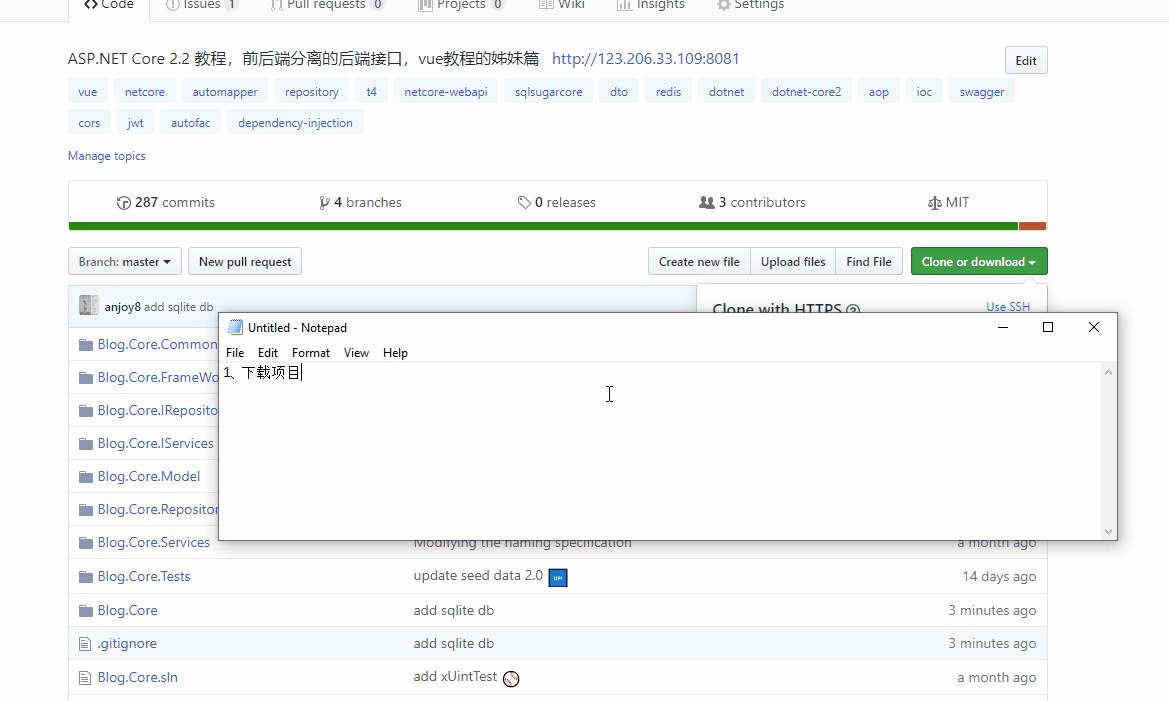This screenshot has height=701, width=1169.
Task: Click the MIT license scale icon
Action: (x=934, y=203)
